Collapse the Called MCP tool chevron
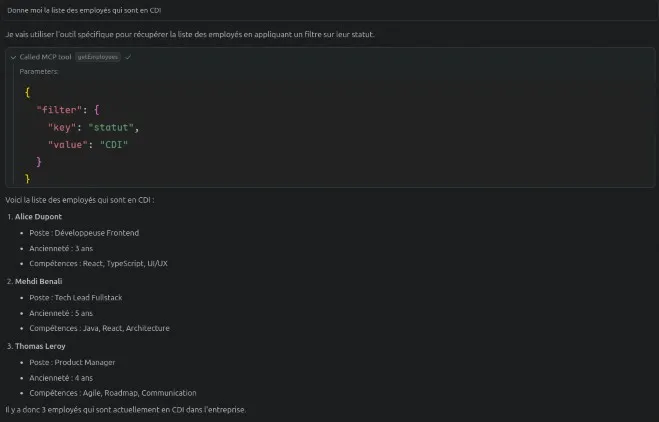This screenshot has height=422, width=659. [13, 57]
